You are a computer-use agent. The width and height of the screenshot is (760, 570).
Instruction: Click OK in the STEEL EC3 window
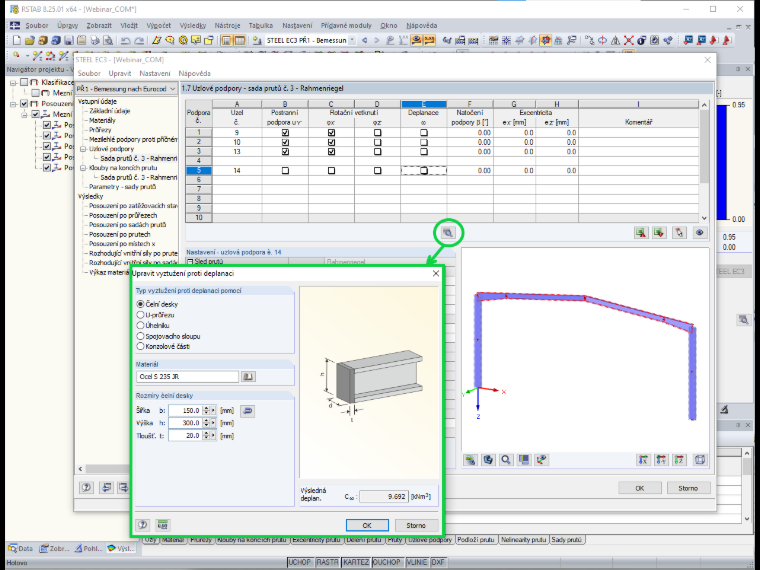(x=639, y=488)
